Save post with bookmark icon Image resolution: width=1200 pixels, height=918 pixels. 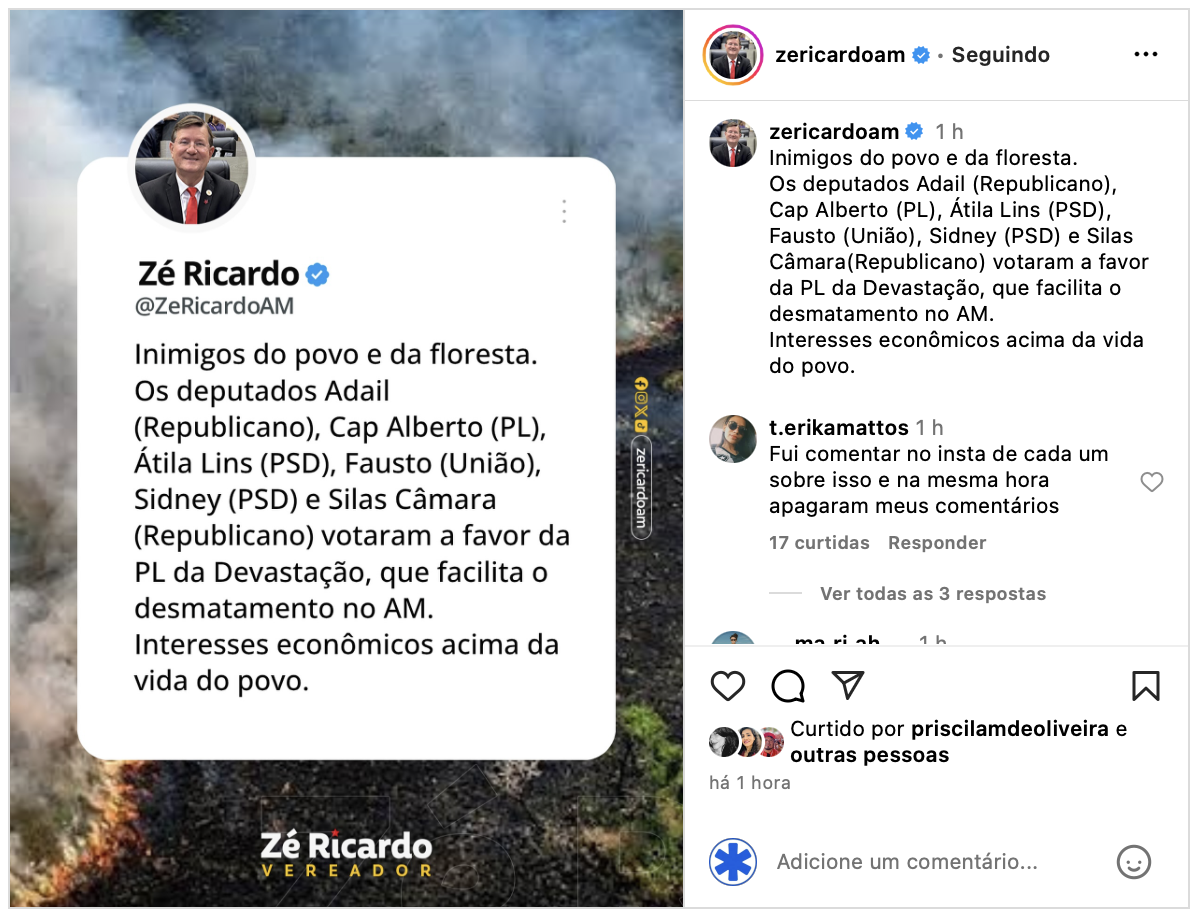click(x=1146, y=685)
